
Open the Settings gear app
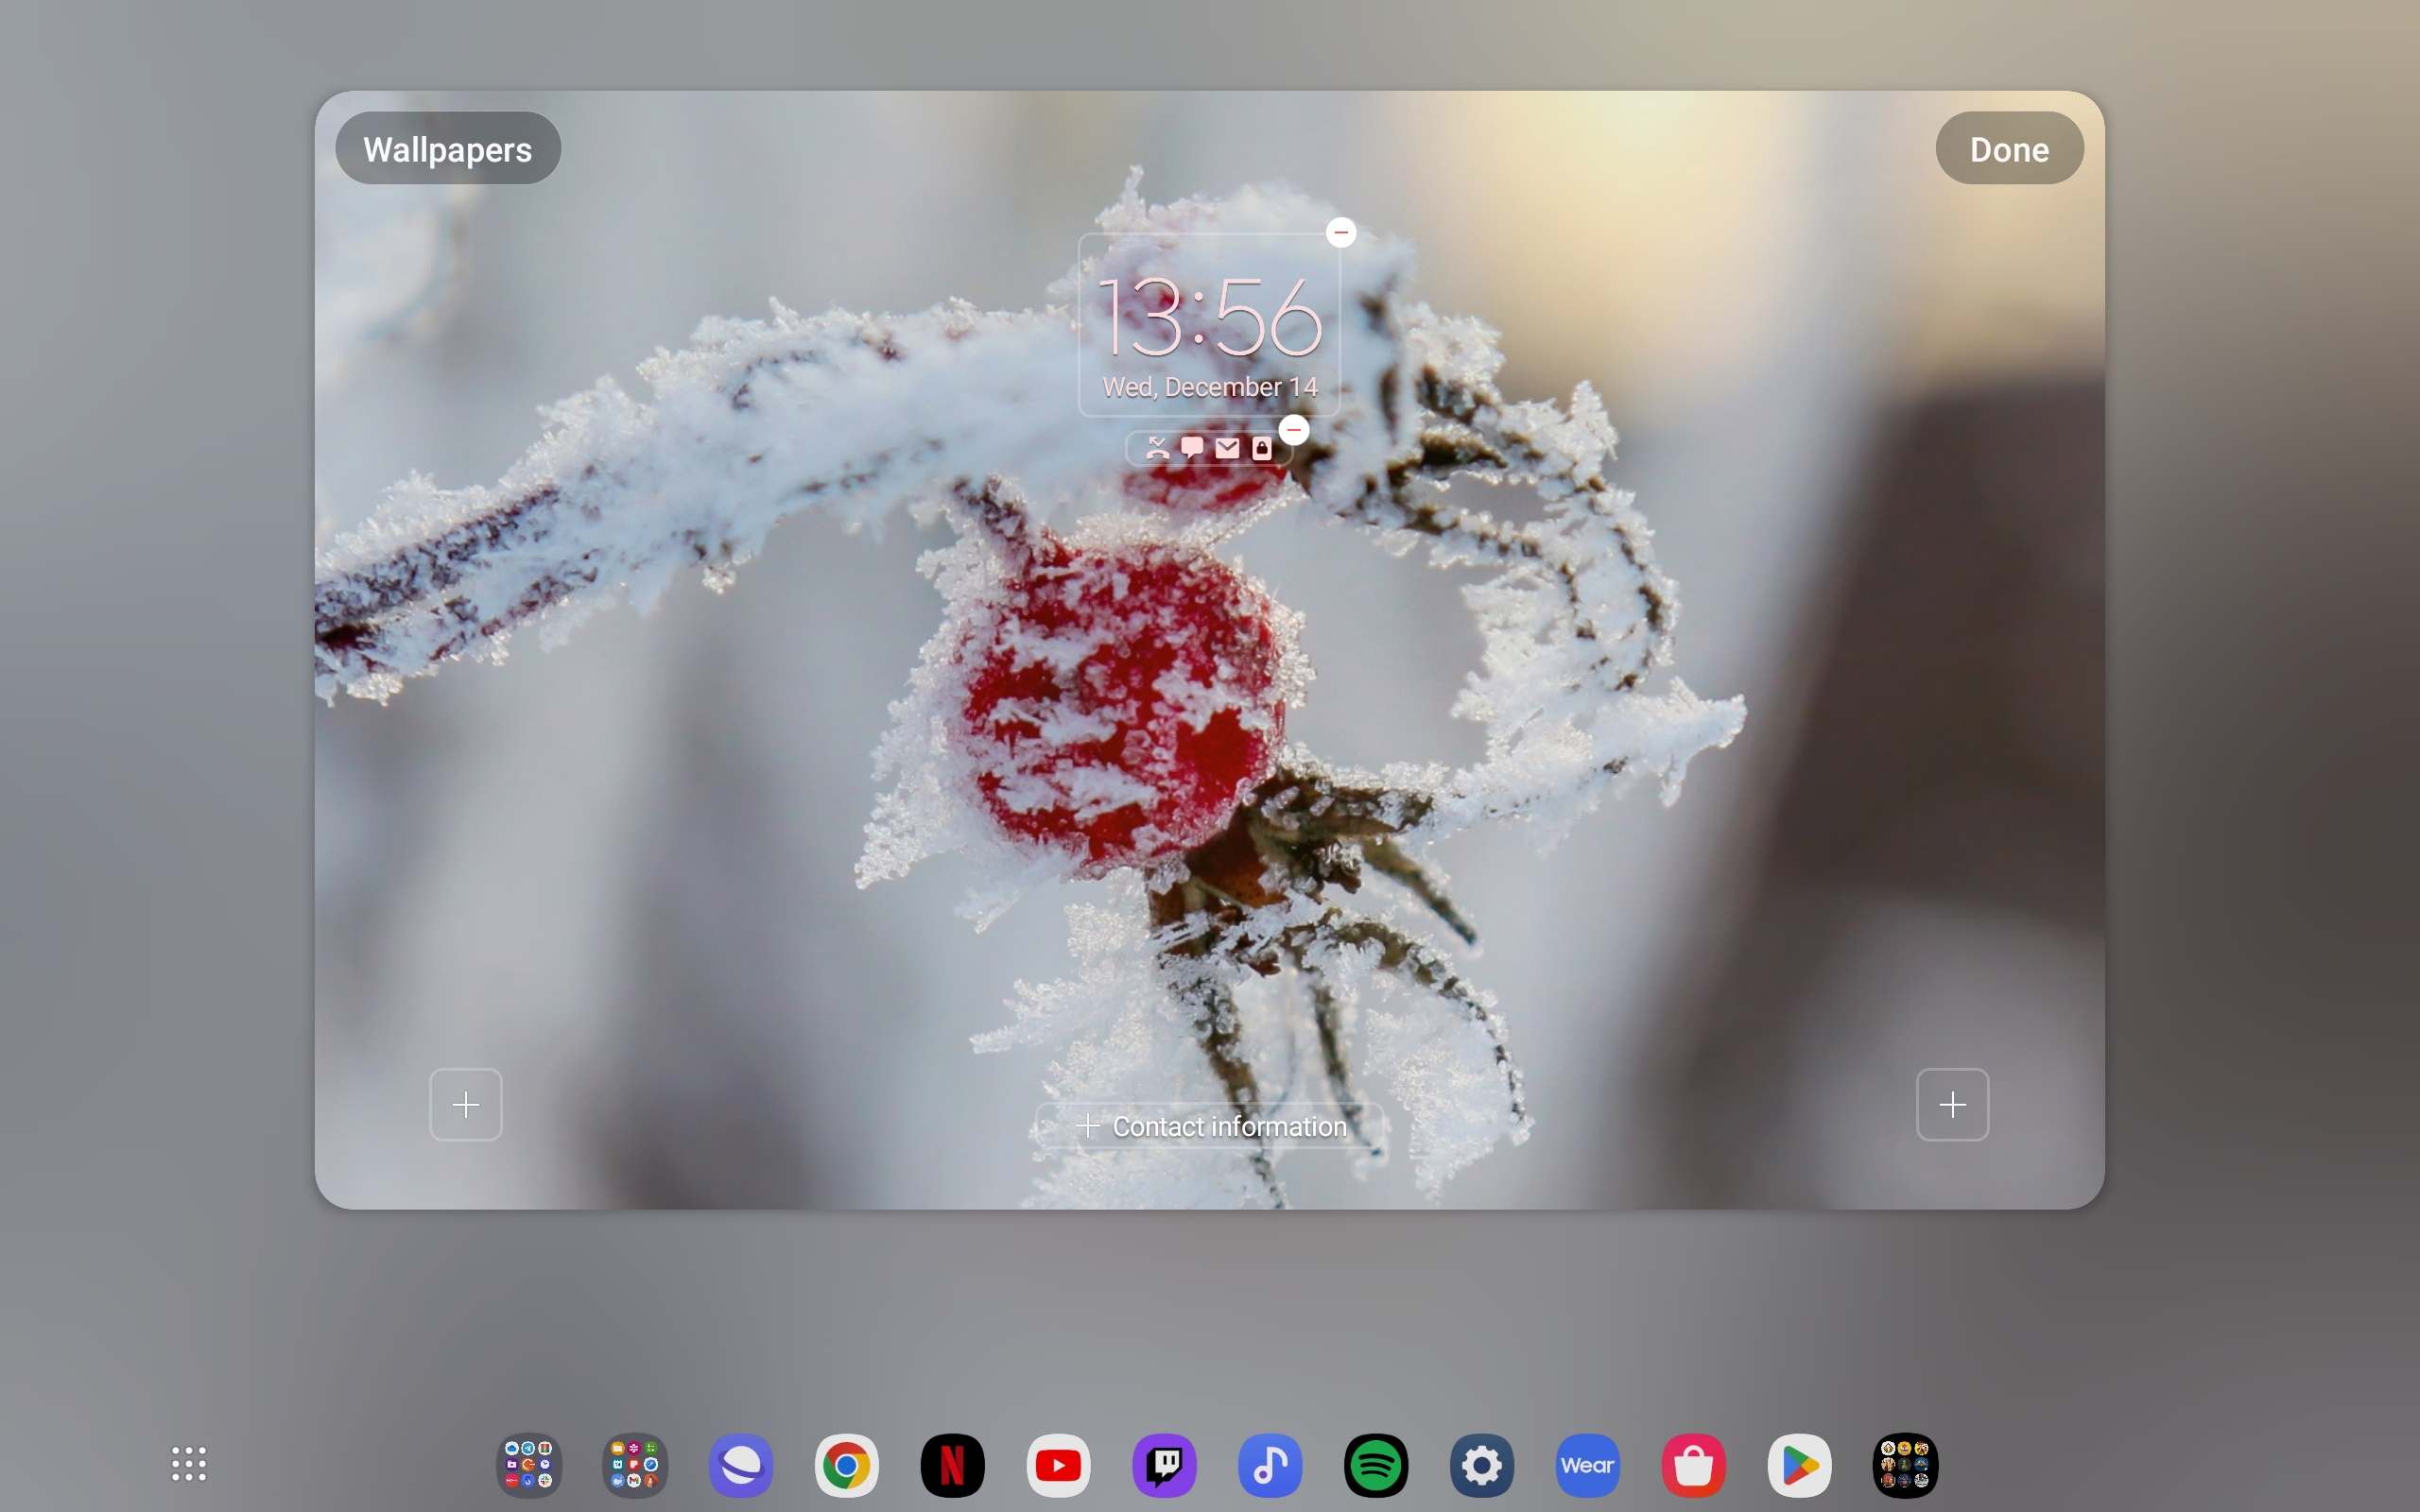[x=1482, y=1466]
